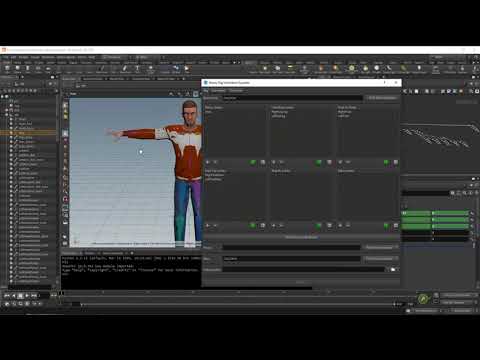
Task: Select the Font 'T' shelf tool
Action: click(137, 69)
